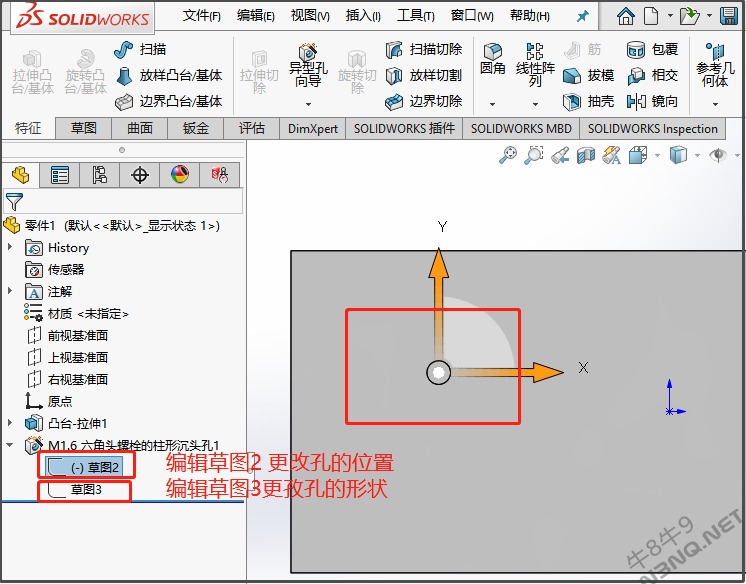Expand the 注解 annotations node
The width and height of the screenshot is (746, 584).
(10, 290)
